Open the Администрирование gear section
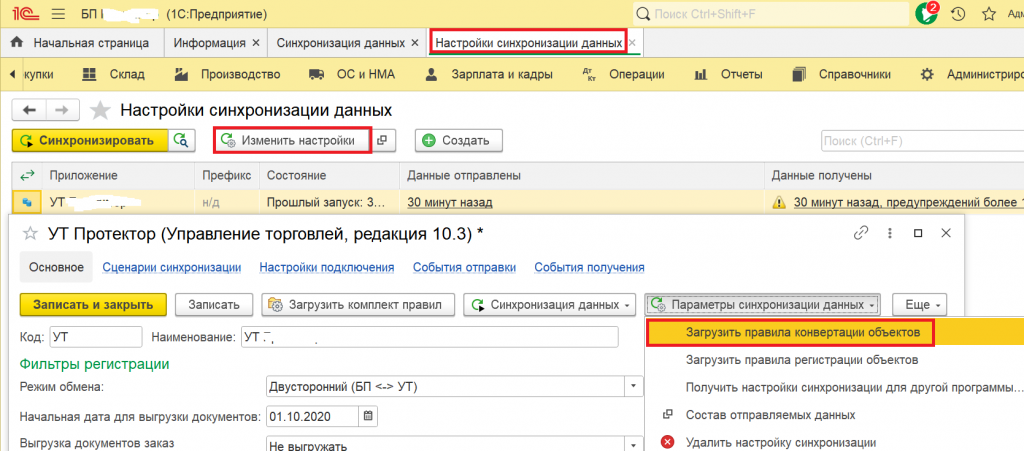This screenshot has width=1024, height=451. [971, 74]
